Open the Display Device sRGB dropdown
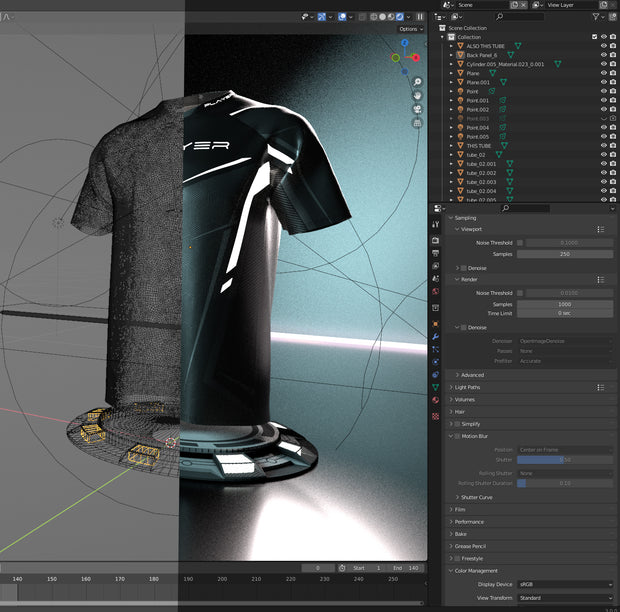Image resolution: width=620 pixels, height=612 pixels. (x=565, y=584)
